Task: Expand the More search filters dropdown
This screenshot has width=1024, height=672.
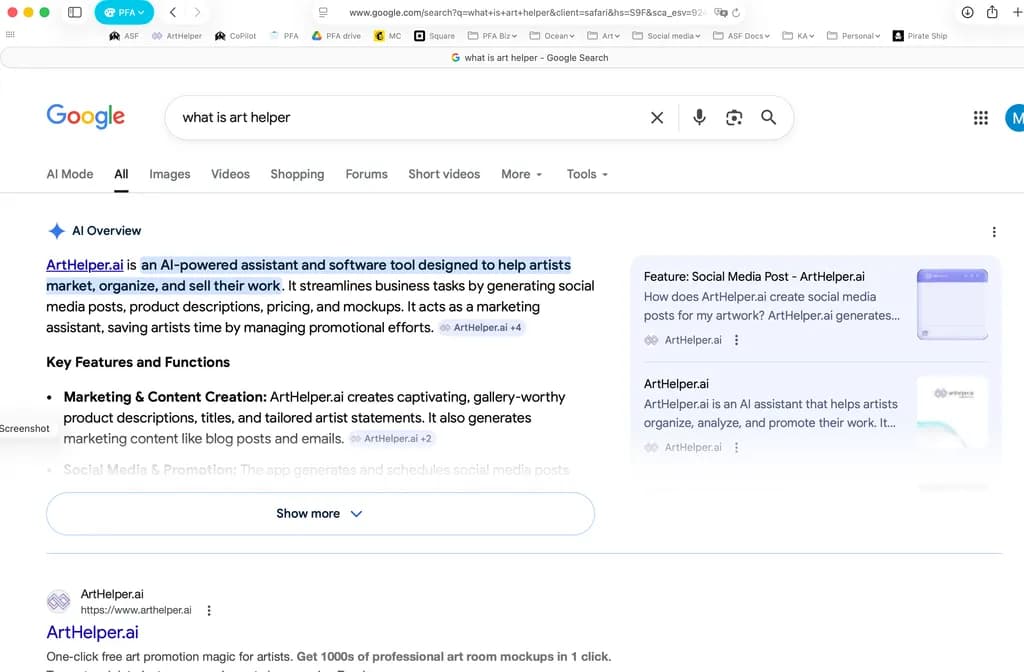Action: coord(521,174)
